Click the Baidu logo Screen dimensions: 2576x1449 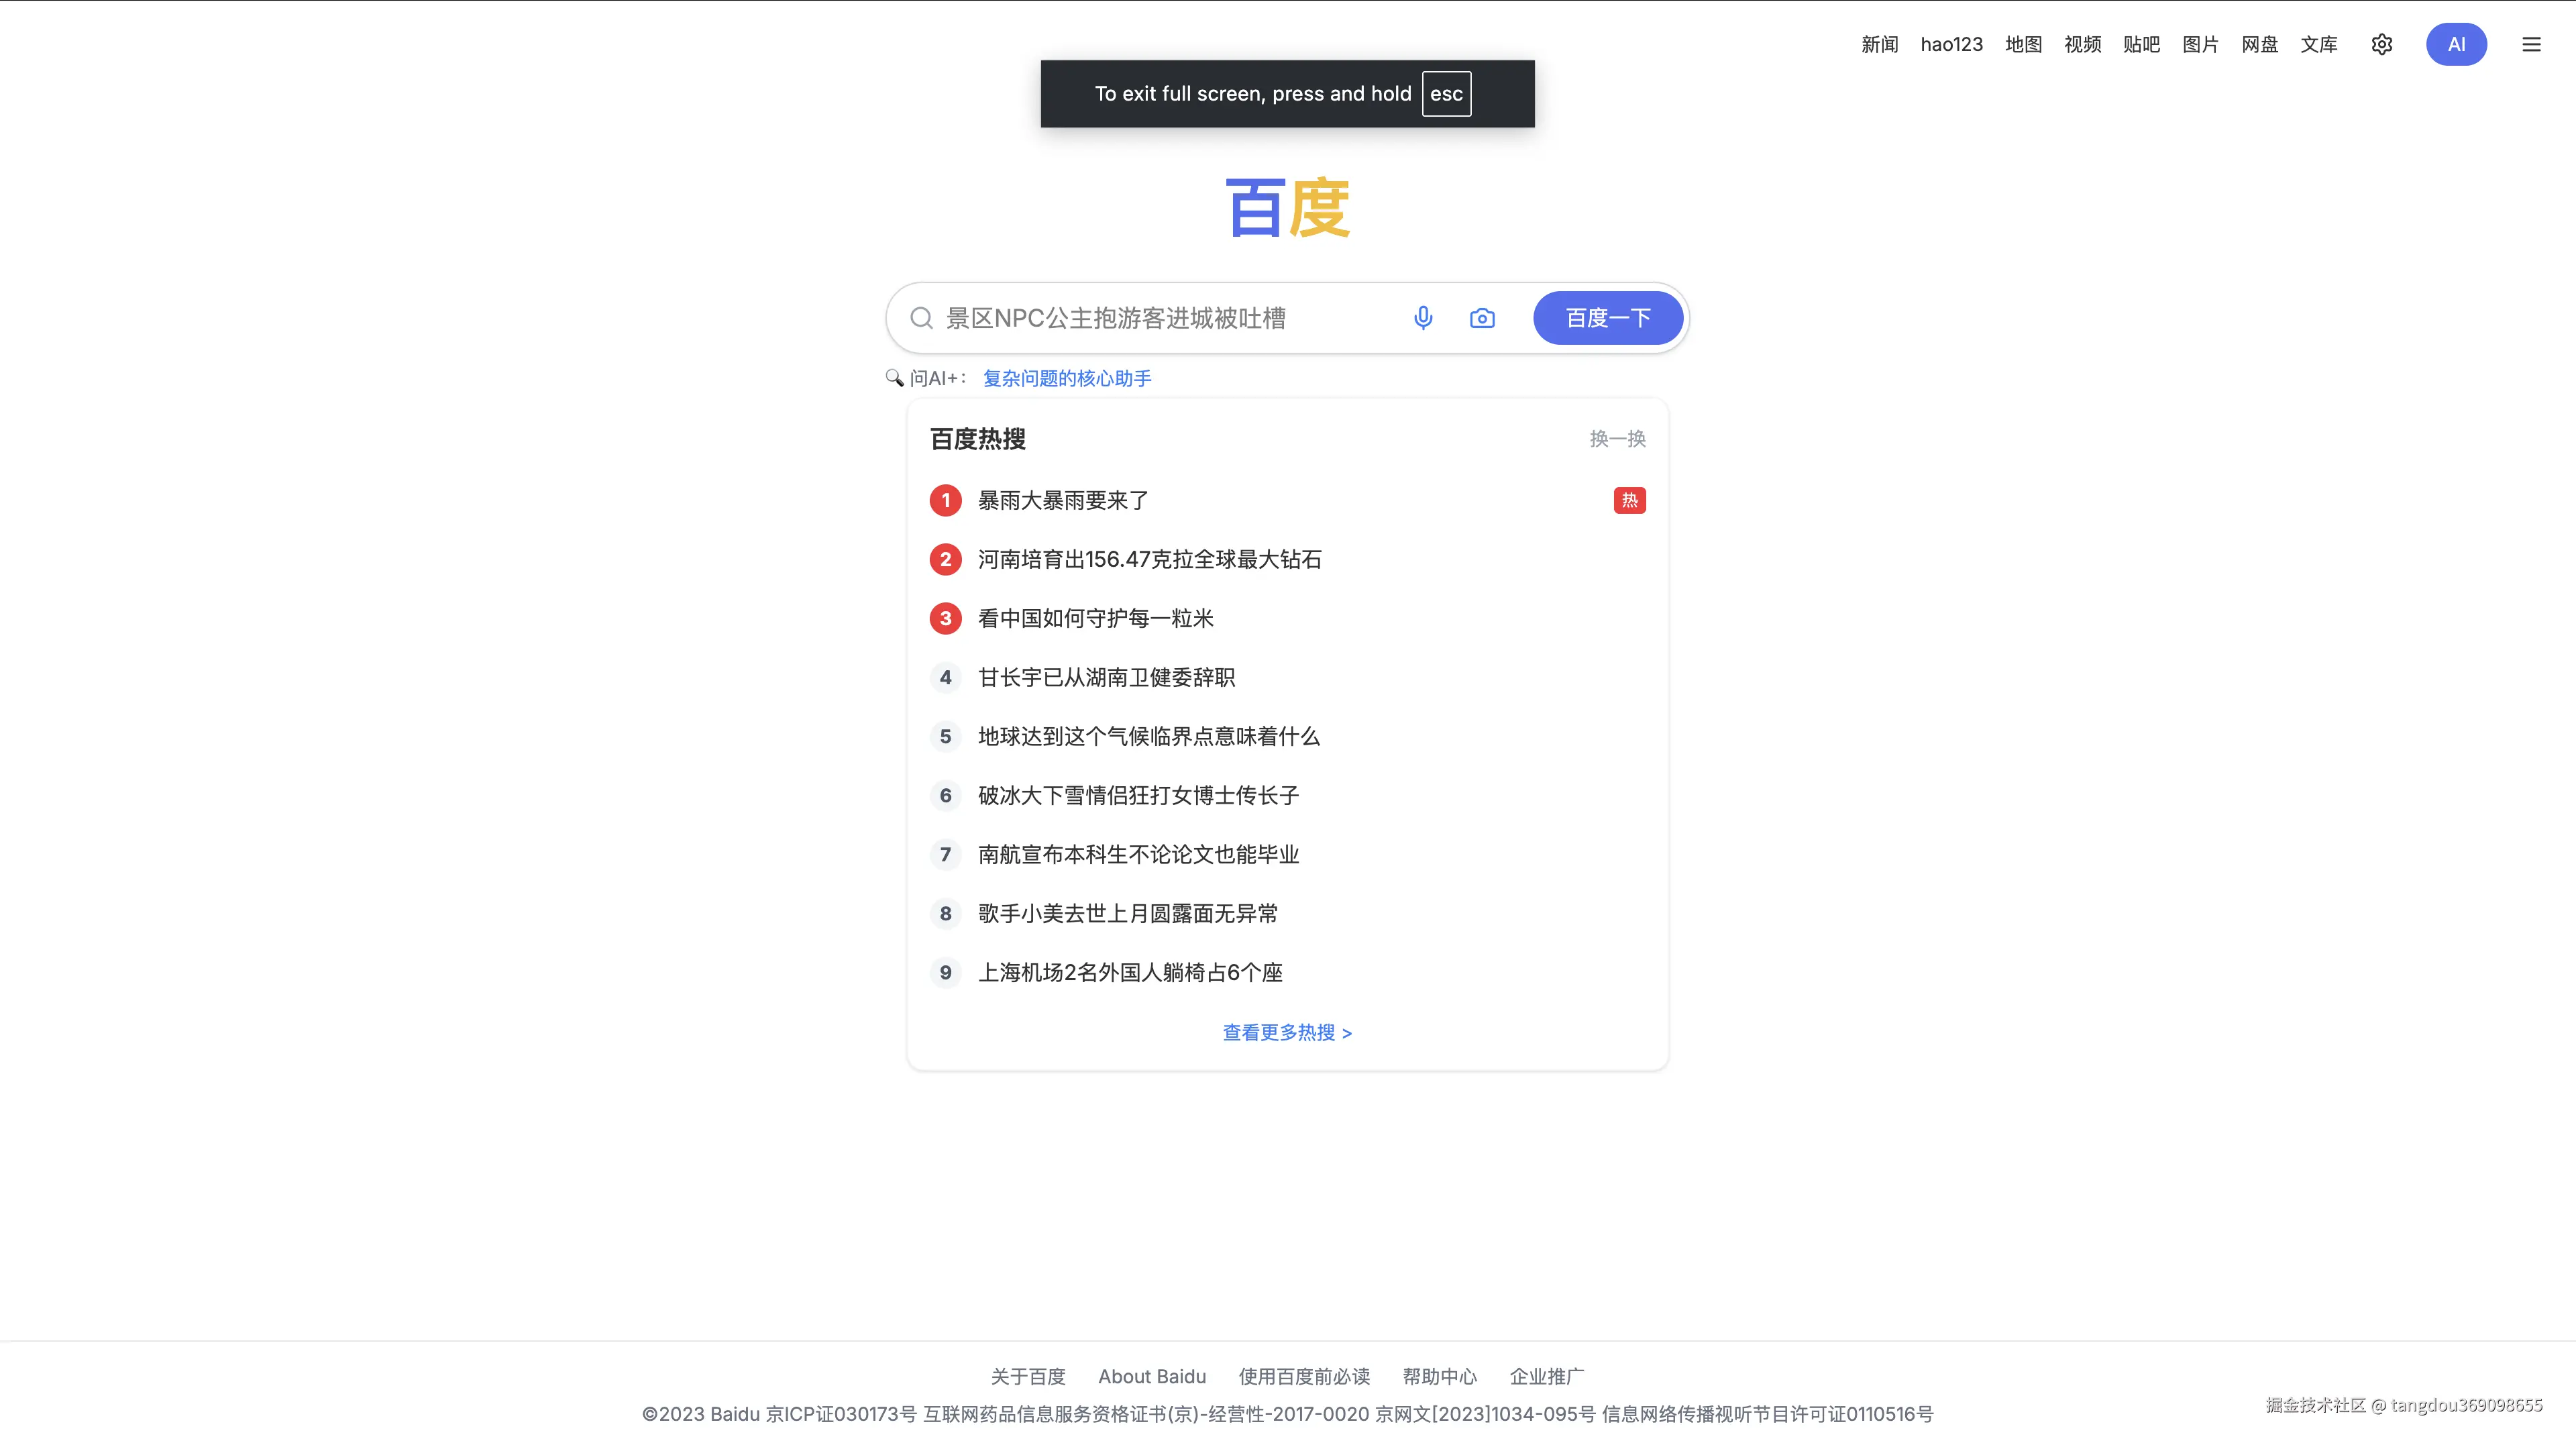[x=1288, y=208]
